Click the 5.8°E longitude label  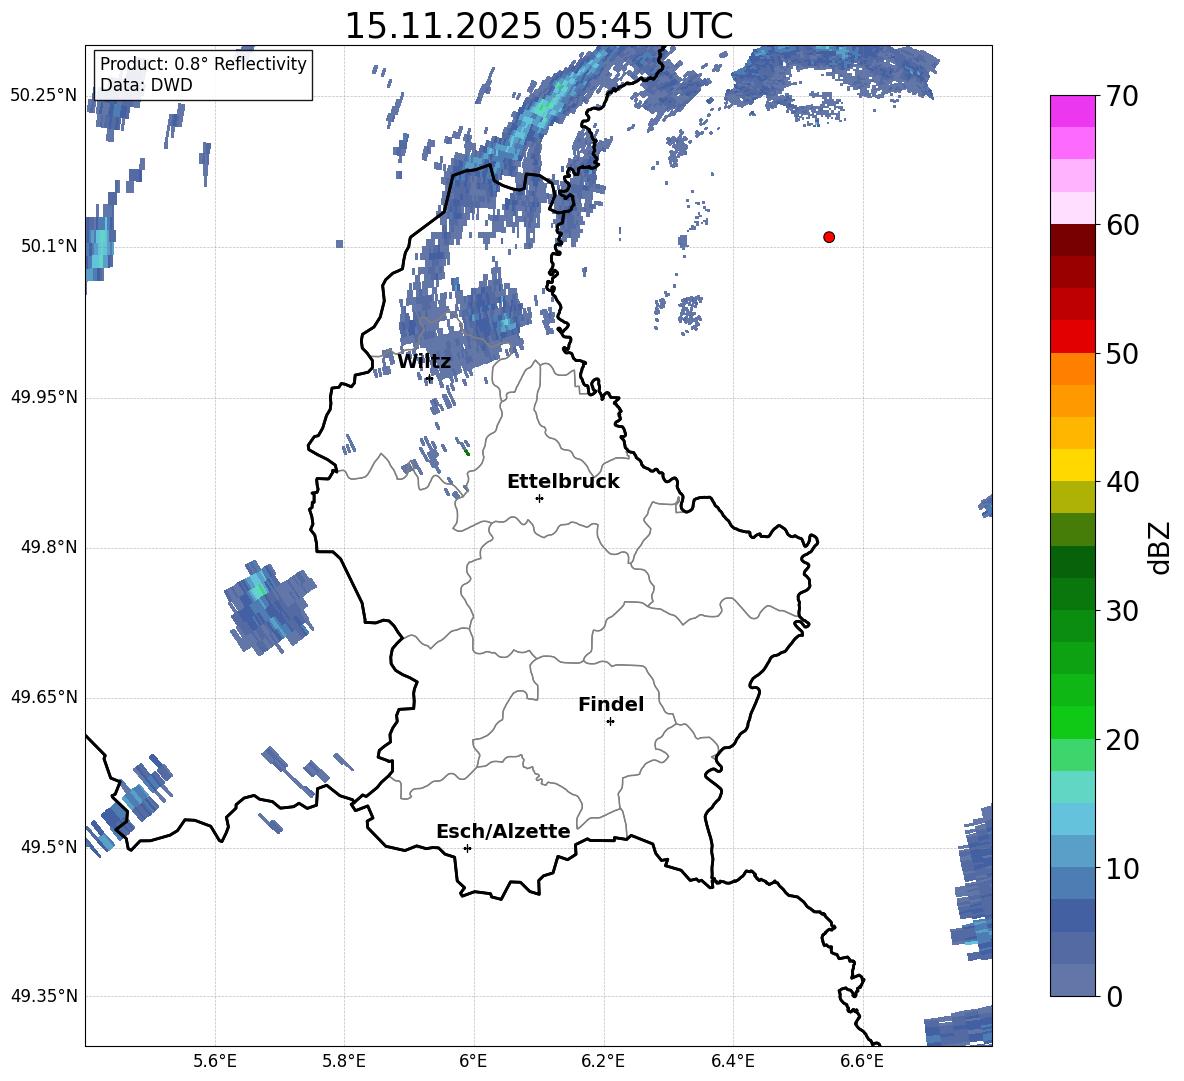point(344,1062)
